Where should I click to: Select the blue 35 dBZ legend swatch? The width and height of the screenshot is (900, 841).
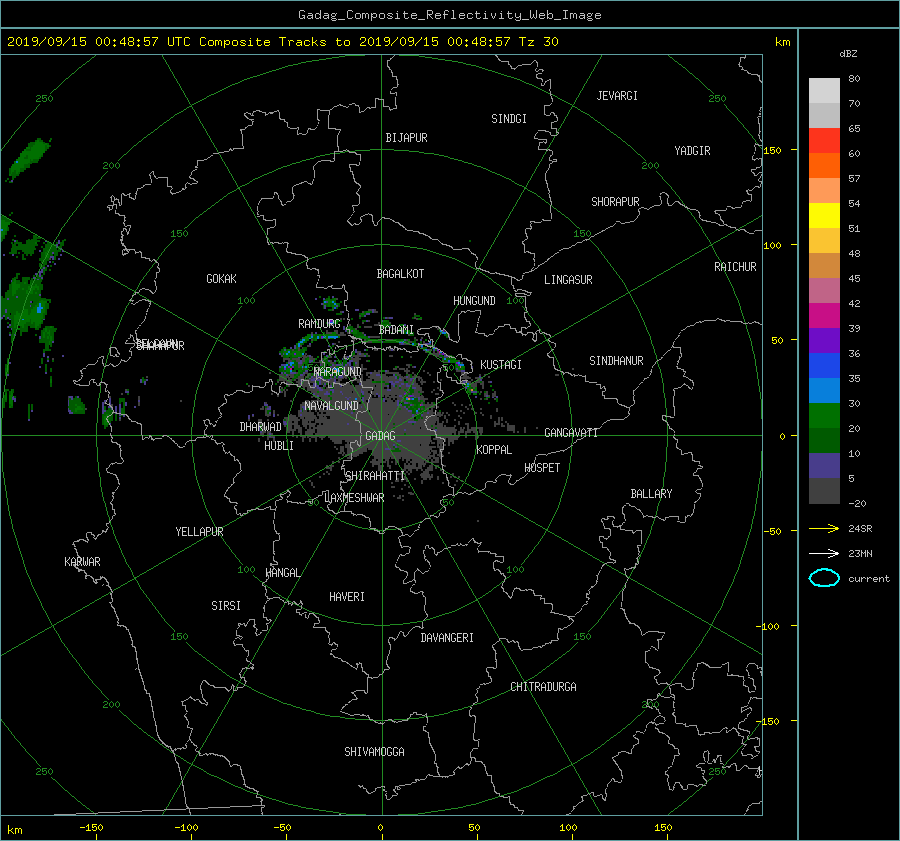tap(824, 365)
